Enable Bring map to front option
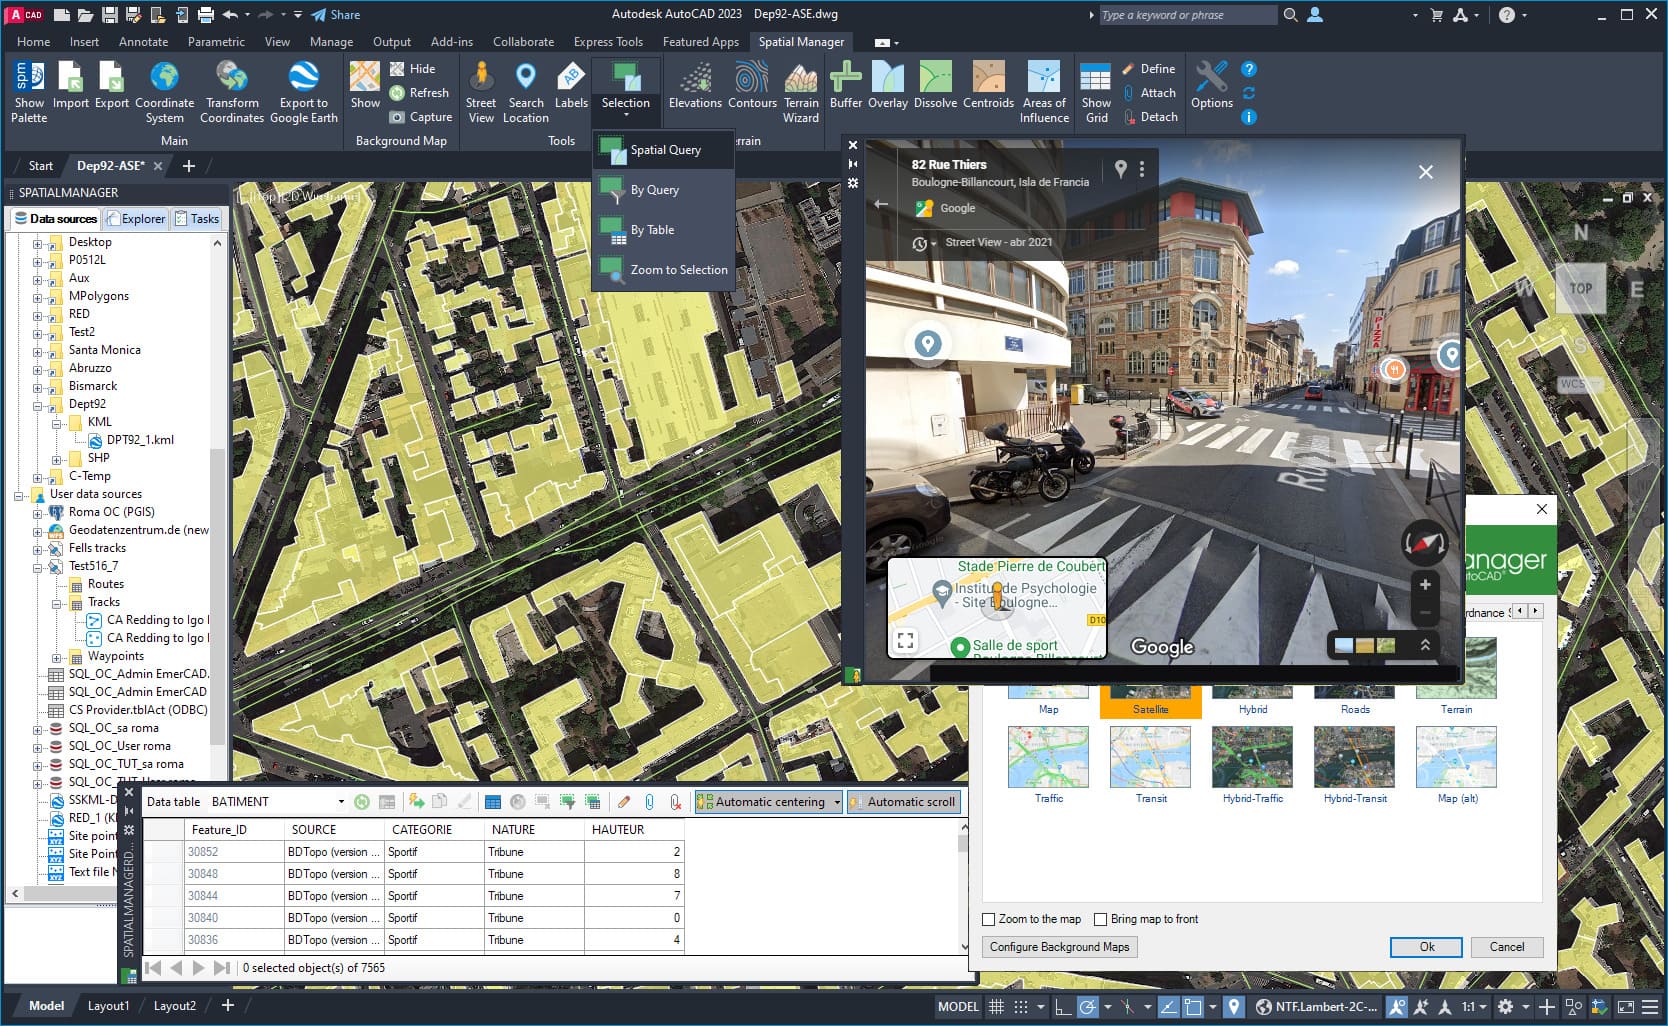Viewport: 1668px width, 1026px height. pos(1100,919)
